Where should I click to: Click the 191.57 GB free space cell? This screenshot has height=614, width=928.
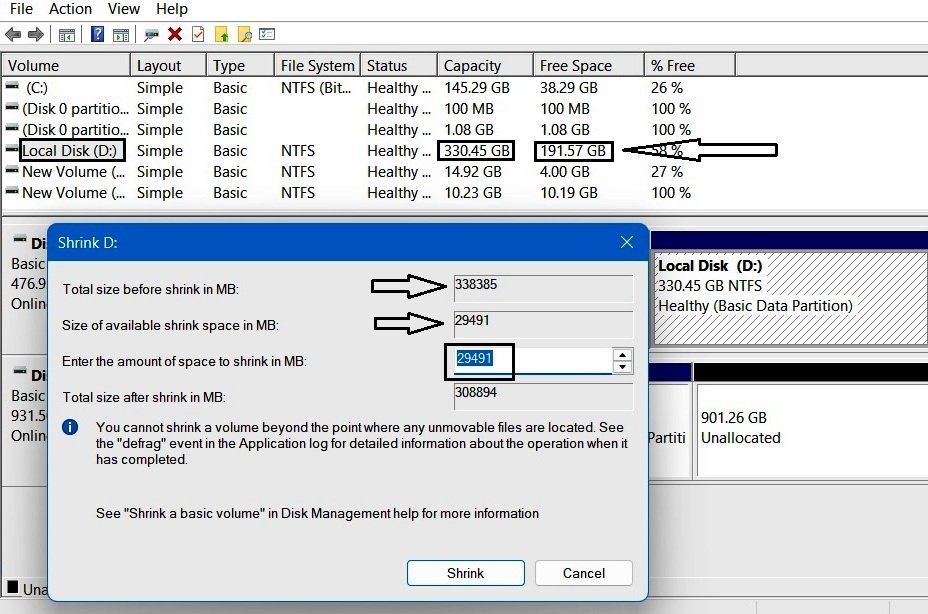pos(573,150)
